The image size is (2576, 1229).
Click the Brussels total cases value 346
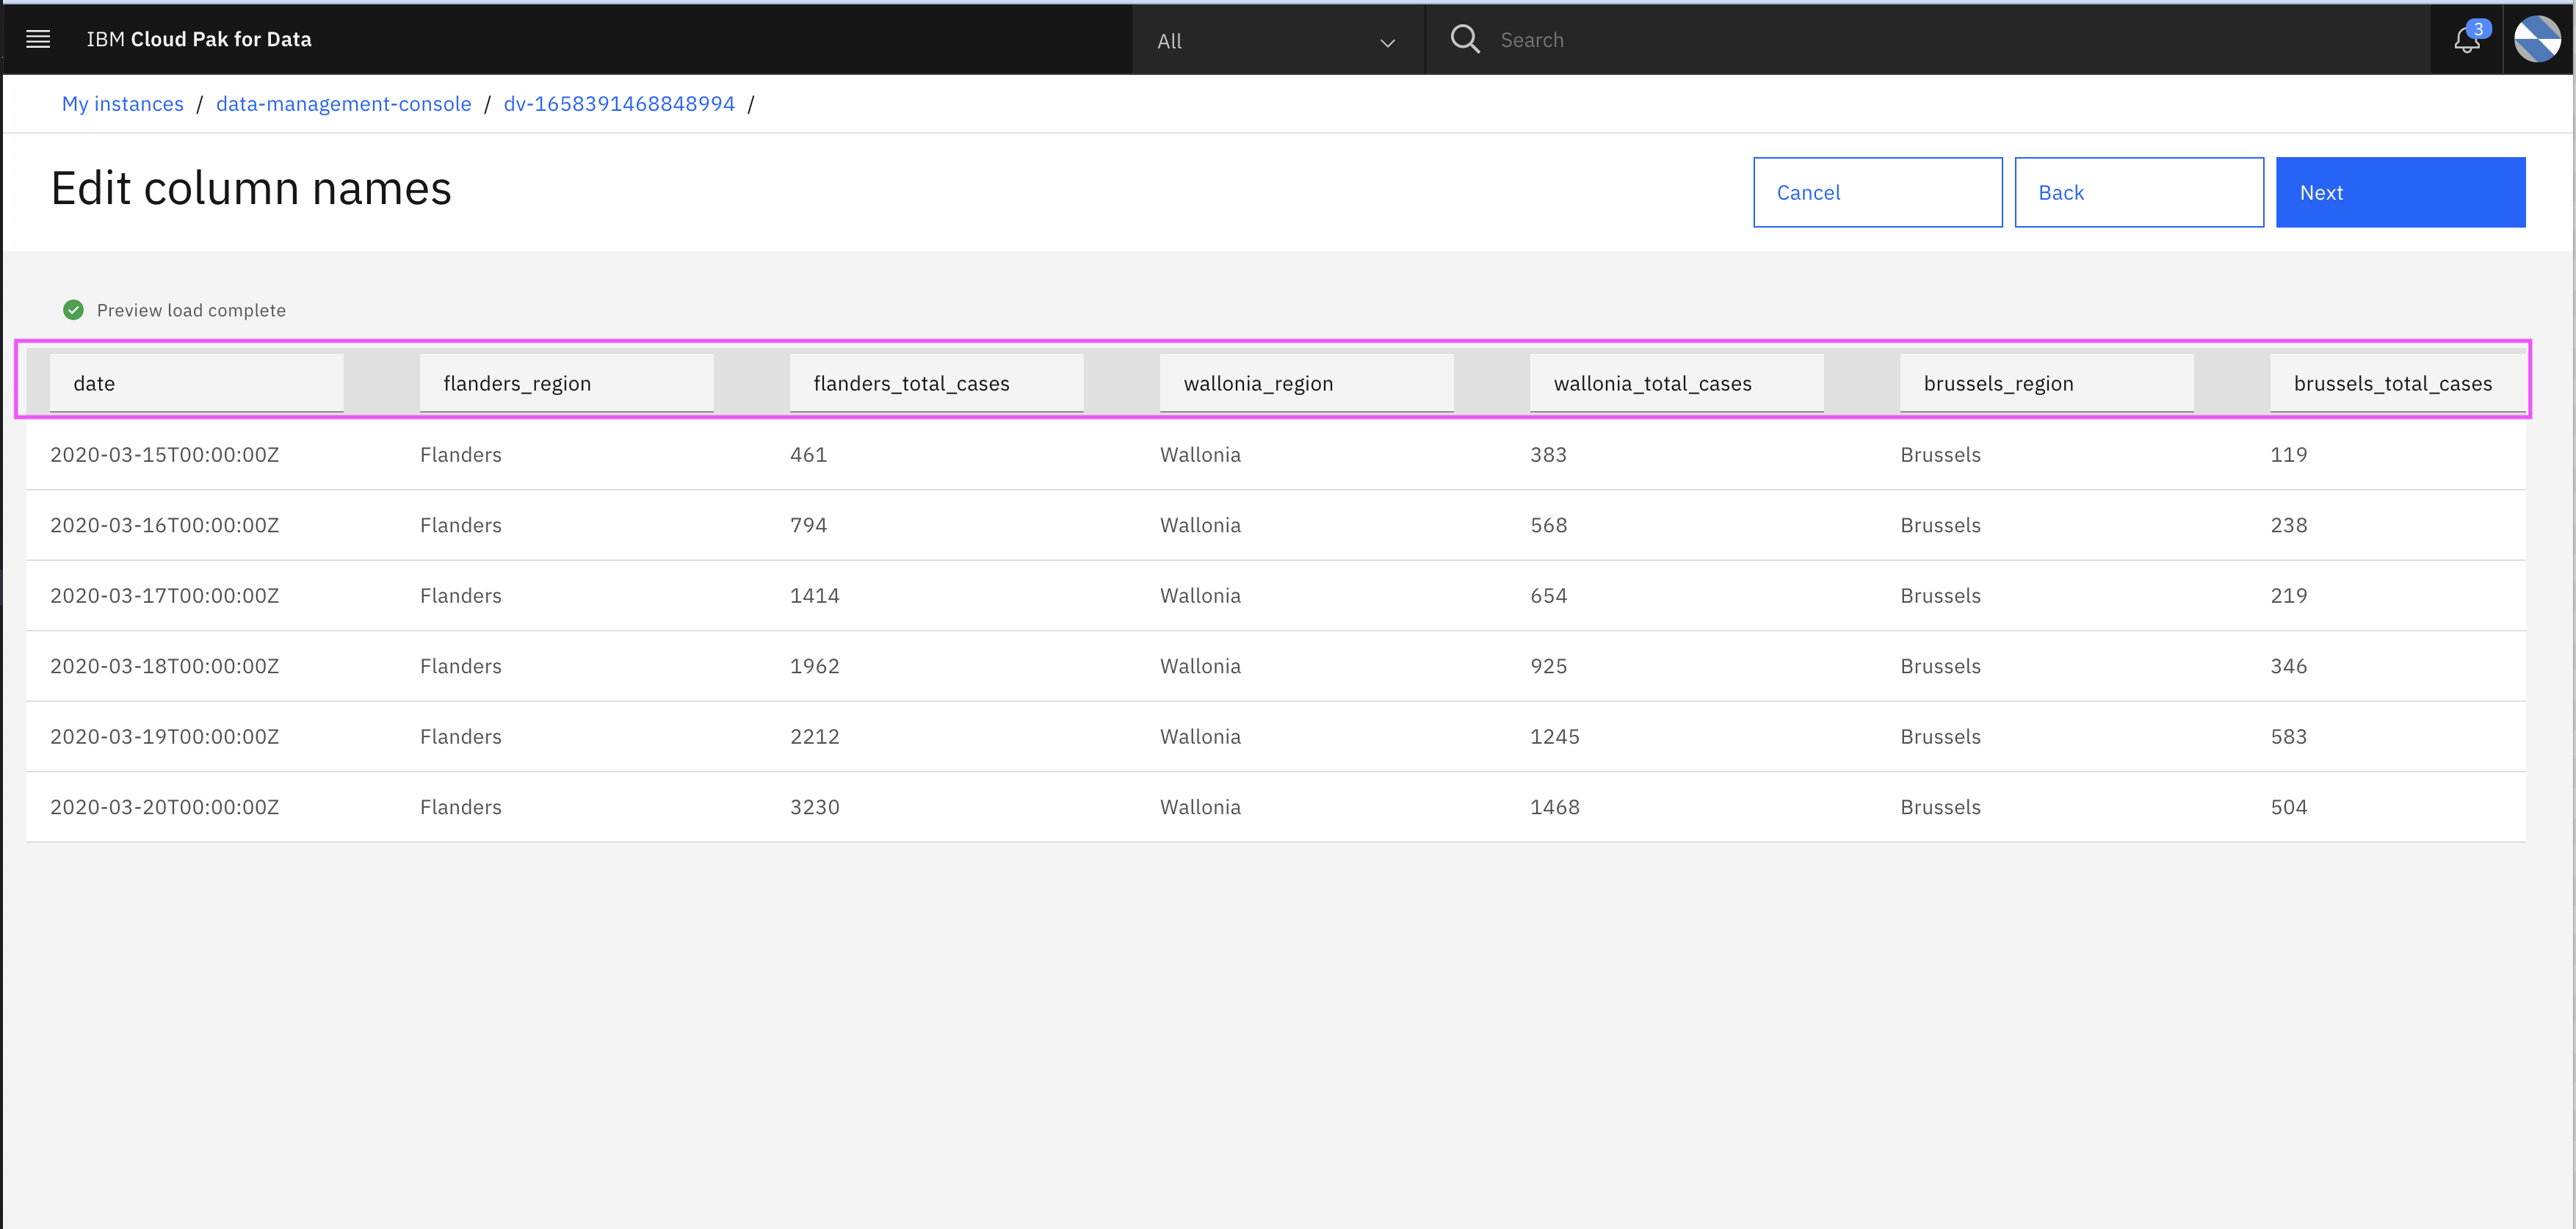point(2289,666)
